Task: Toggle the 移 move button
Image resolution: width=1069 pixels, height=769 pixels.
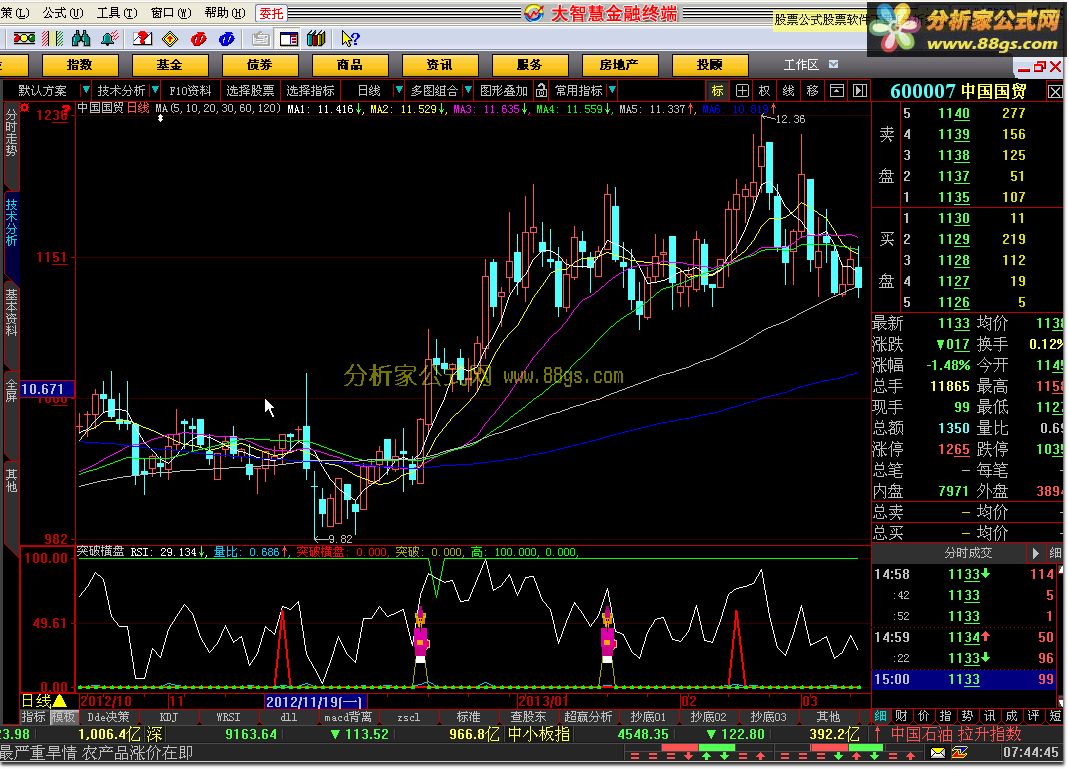Action: tap(812, 91)
